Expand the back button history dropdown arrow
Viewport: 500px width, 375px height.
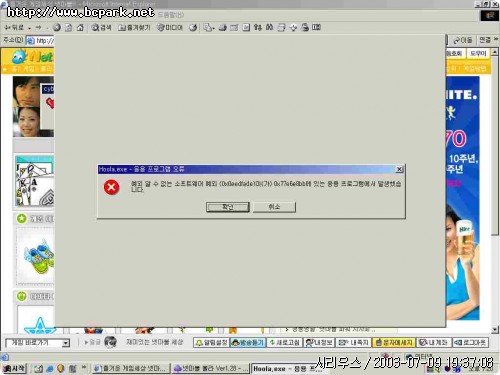pyautogui.click(x=29, y=28)
